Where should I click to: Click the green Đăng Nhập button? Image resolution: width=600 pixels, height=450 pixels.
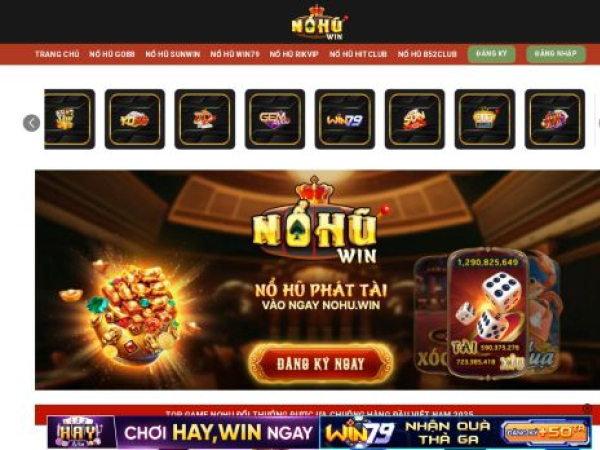556,54
